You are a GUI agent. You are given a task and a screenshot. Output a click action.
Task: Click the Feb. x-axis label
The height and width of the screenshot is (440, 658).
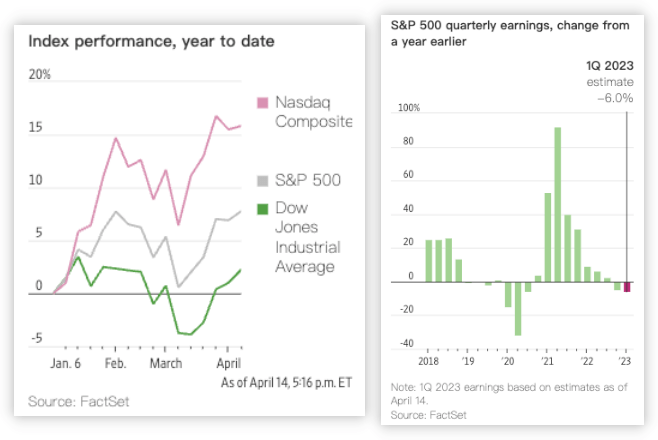click(115, 363)
